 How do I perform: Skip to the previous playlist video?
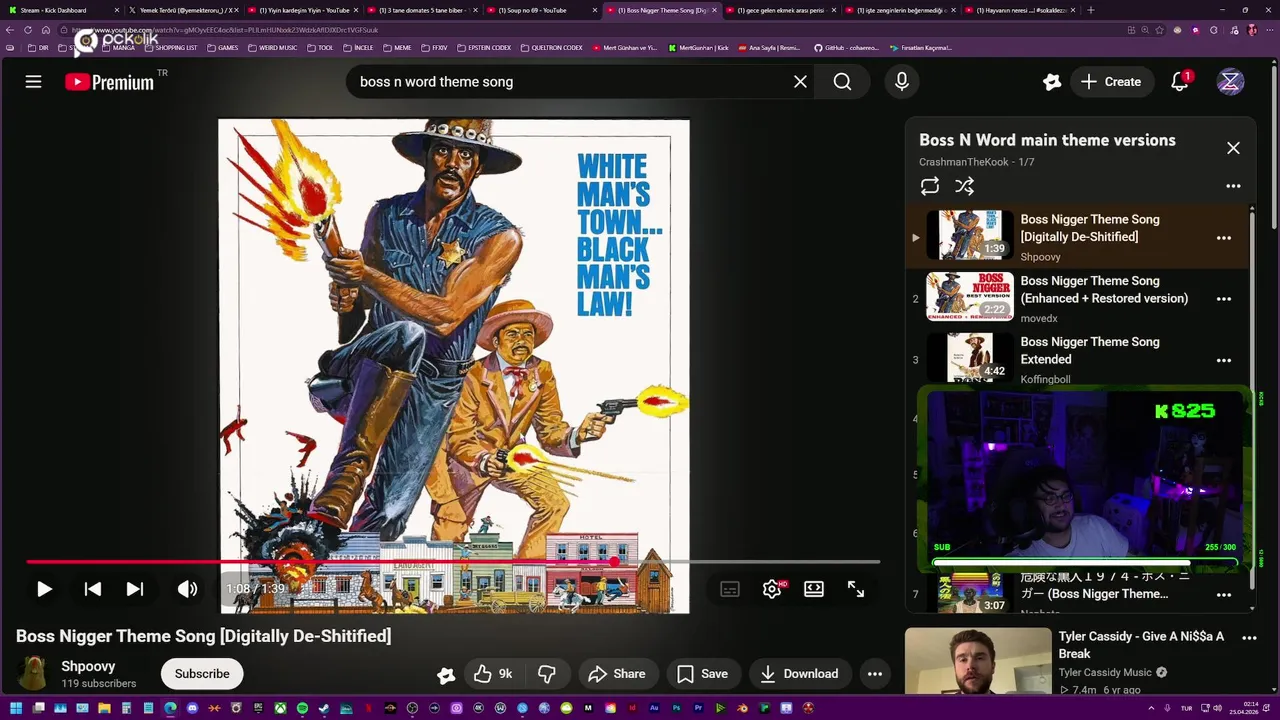point(92,589)
